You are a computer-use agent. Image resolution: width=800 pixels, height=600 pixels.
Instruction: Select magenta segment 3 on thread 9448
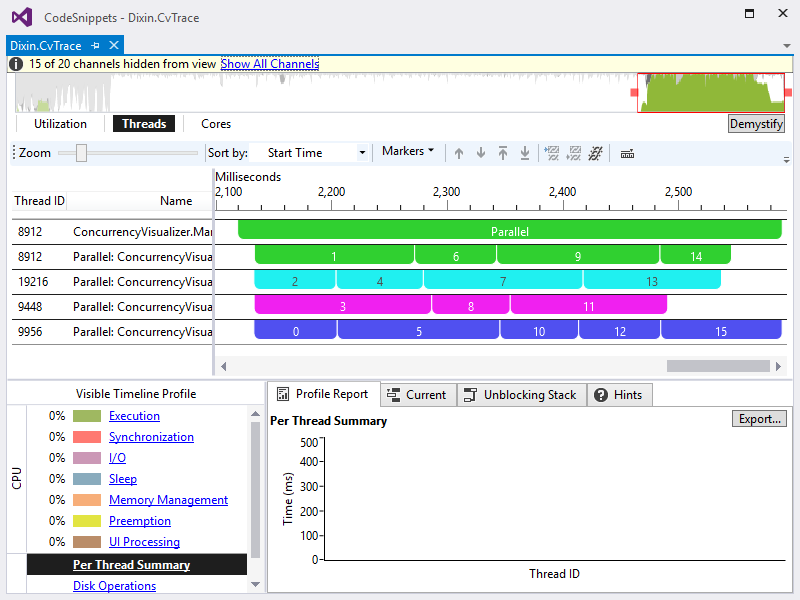[343, 305]
